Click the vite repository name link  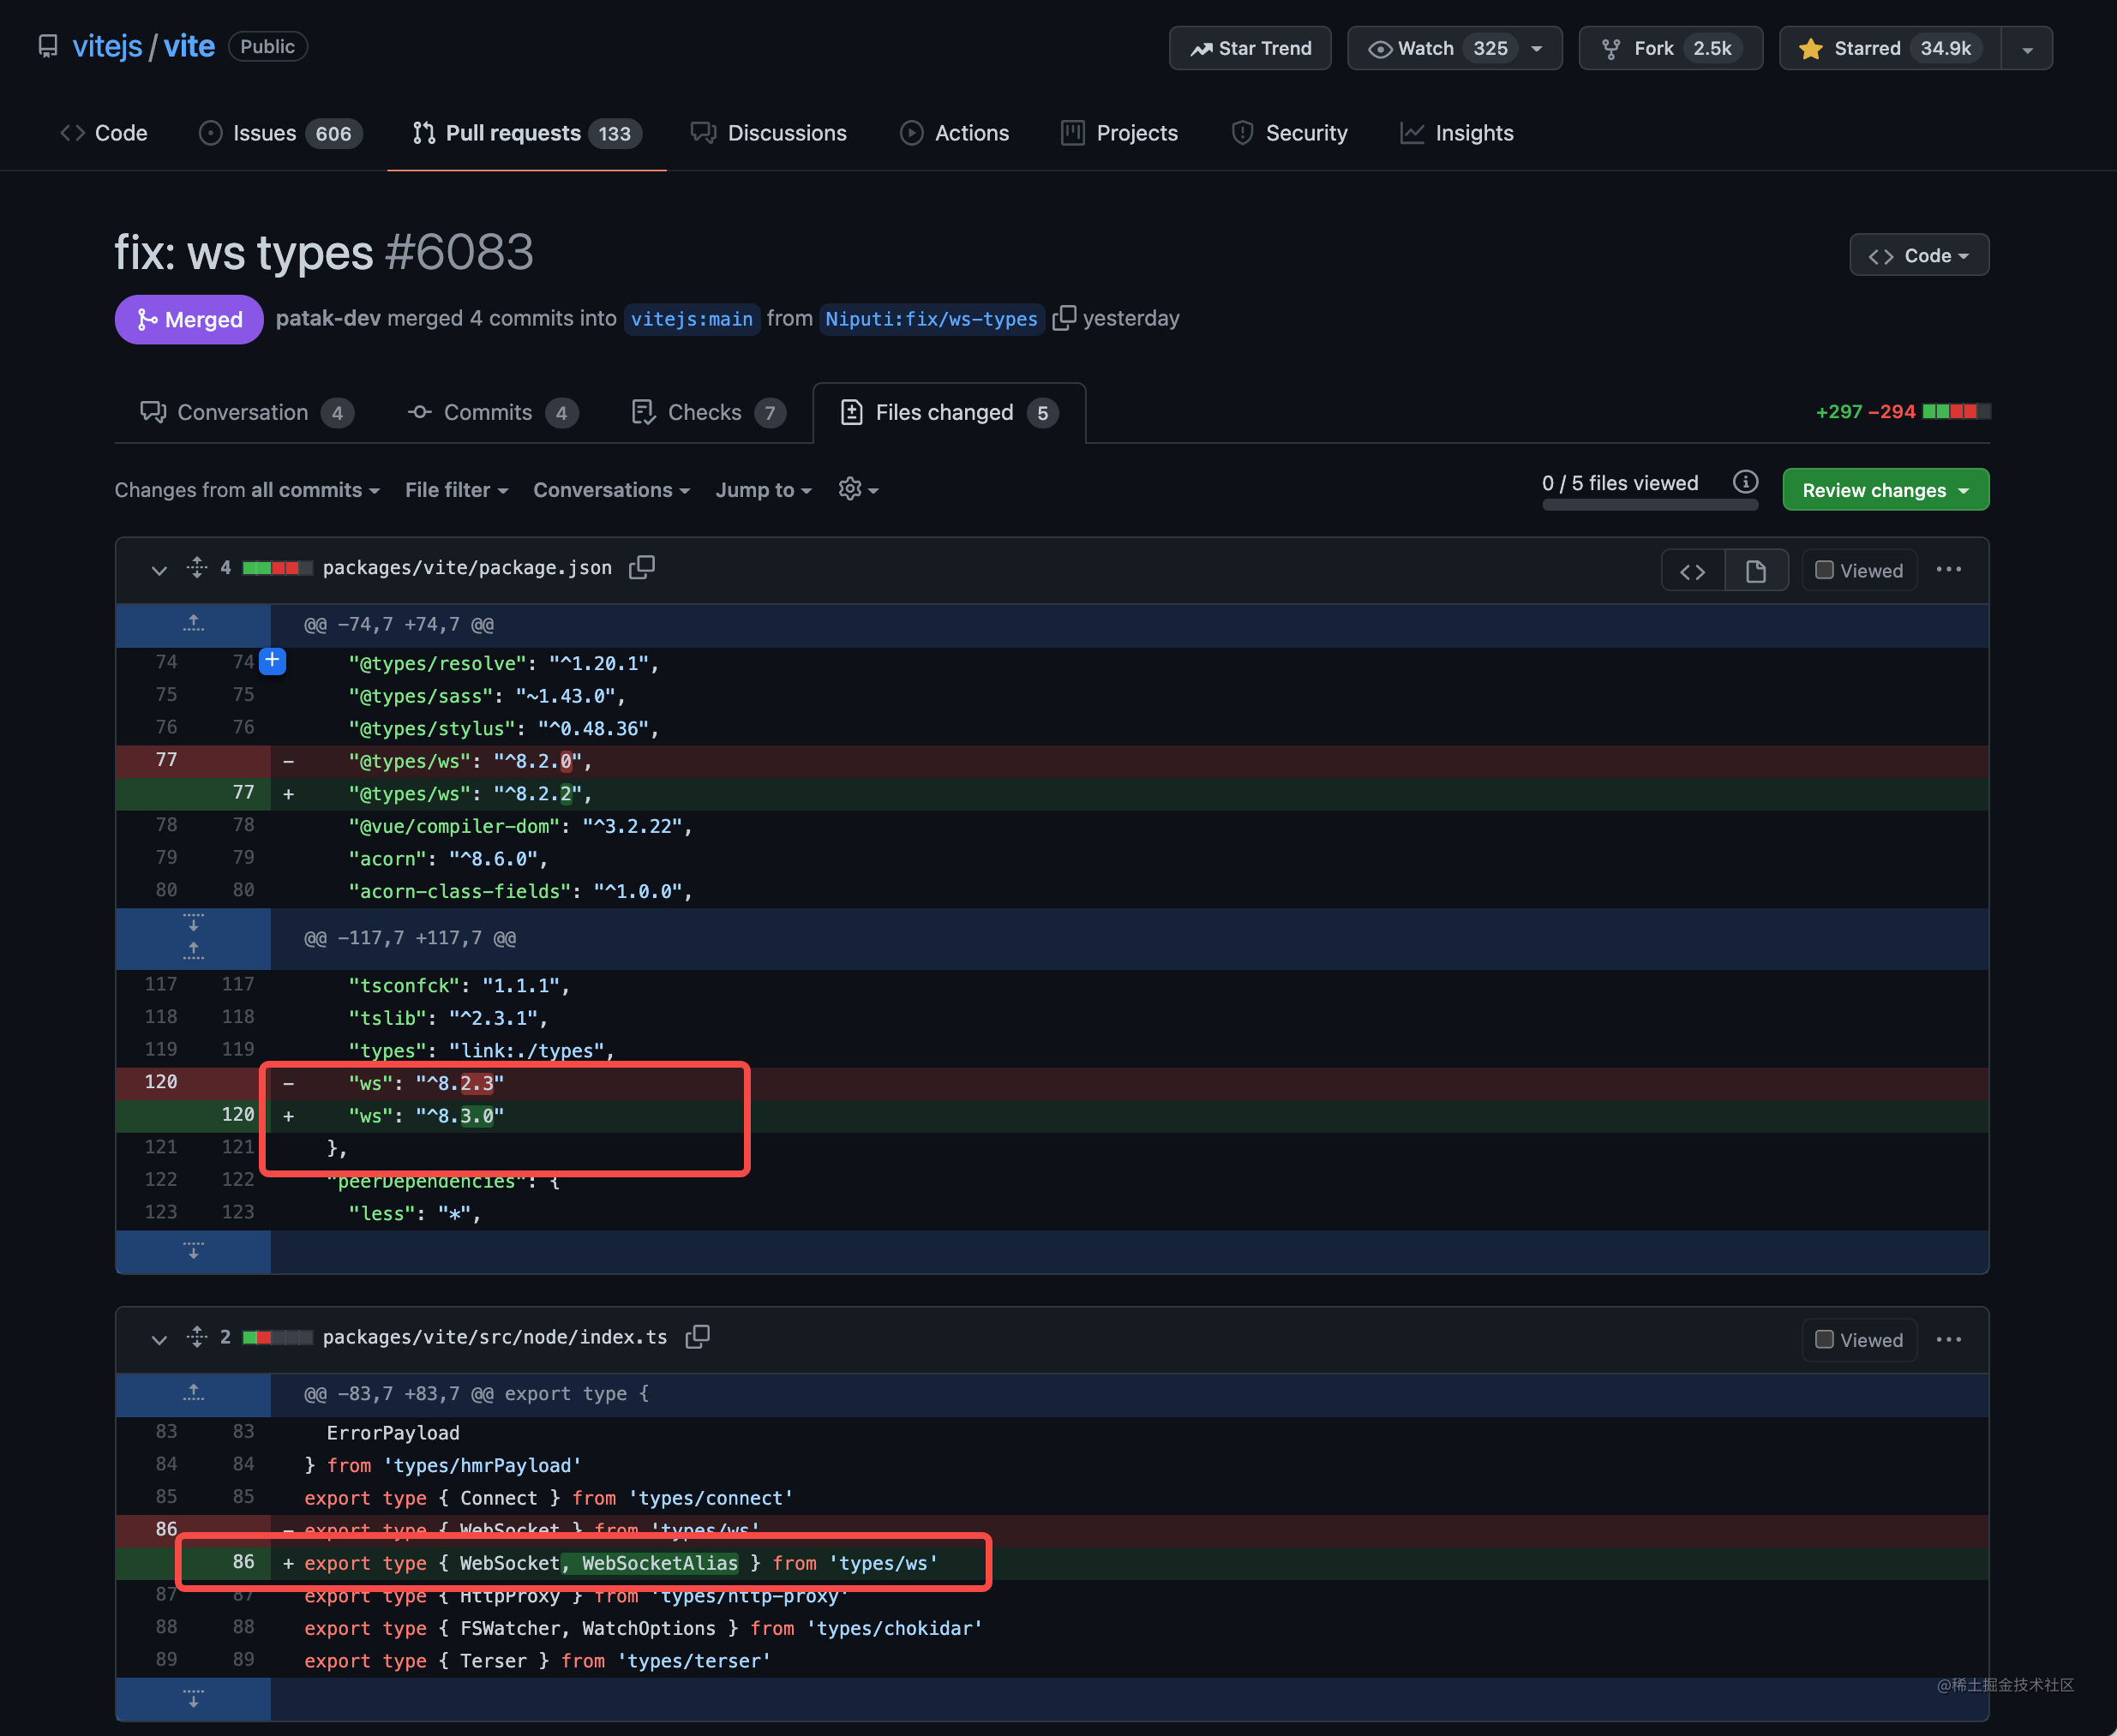[189, 46]
